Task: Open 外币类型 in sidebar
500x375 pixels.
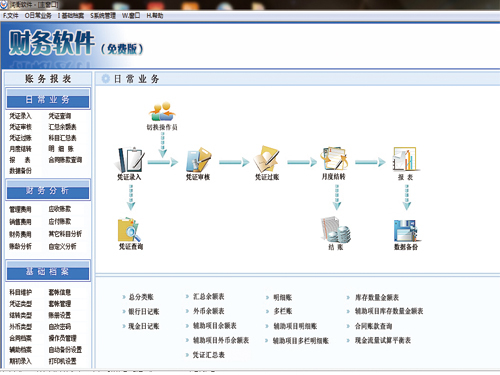Action: click(20, 327)
